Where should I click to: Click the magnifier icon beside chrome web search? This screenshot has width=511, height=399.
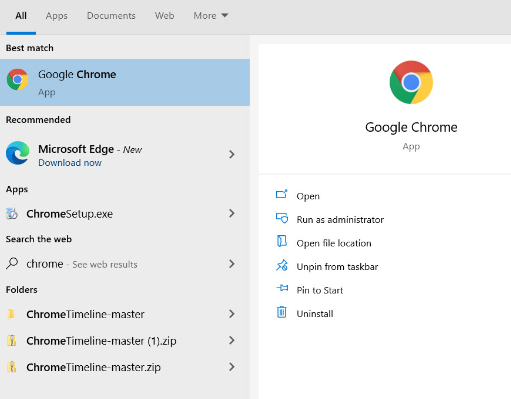click(12, 263)
